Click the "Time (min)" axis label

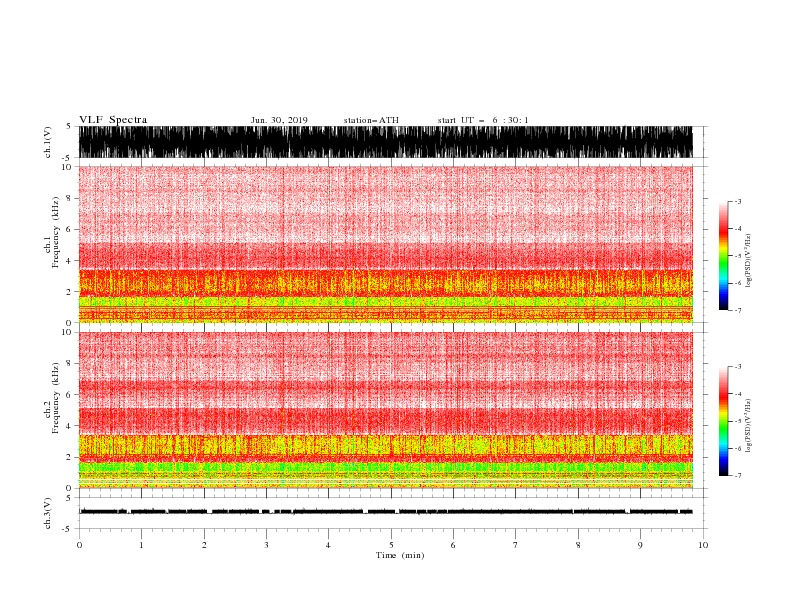(400, 555)
